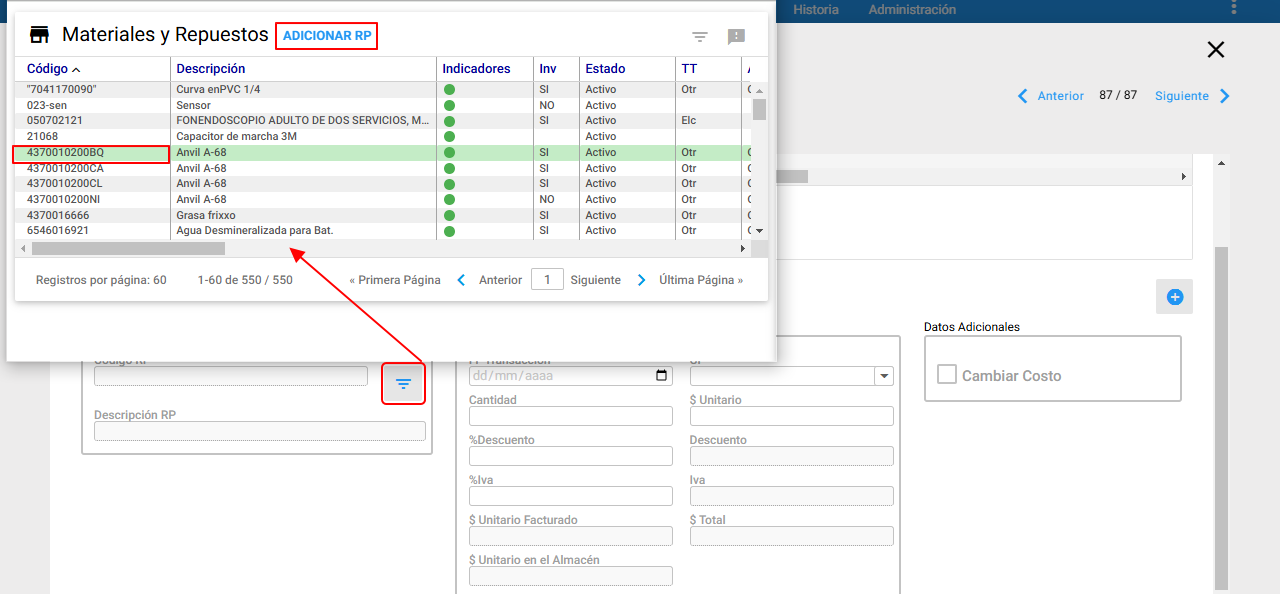Click Anterior in the table pagination
This screenshot has width=1280, height=594.
tap(500, 280)
